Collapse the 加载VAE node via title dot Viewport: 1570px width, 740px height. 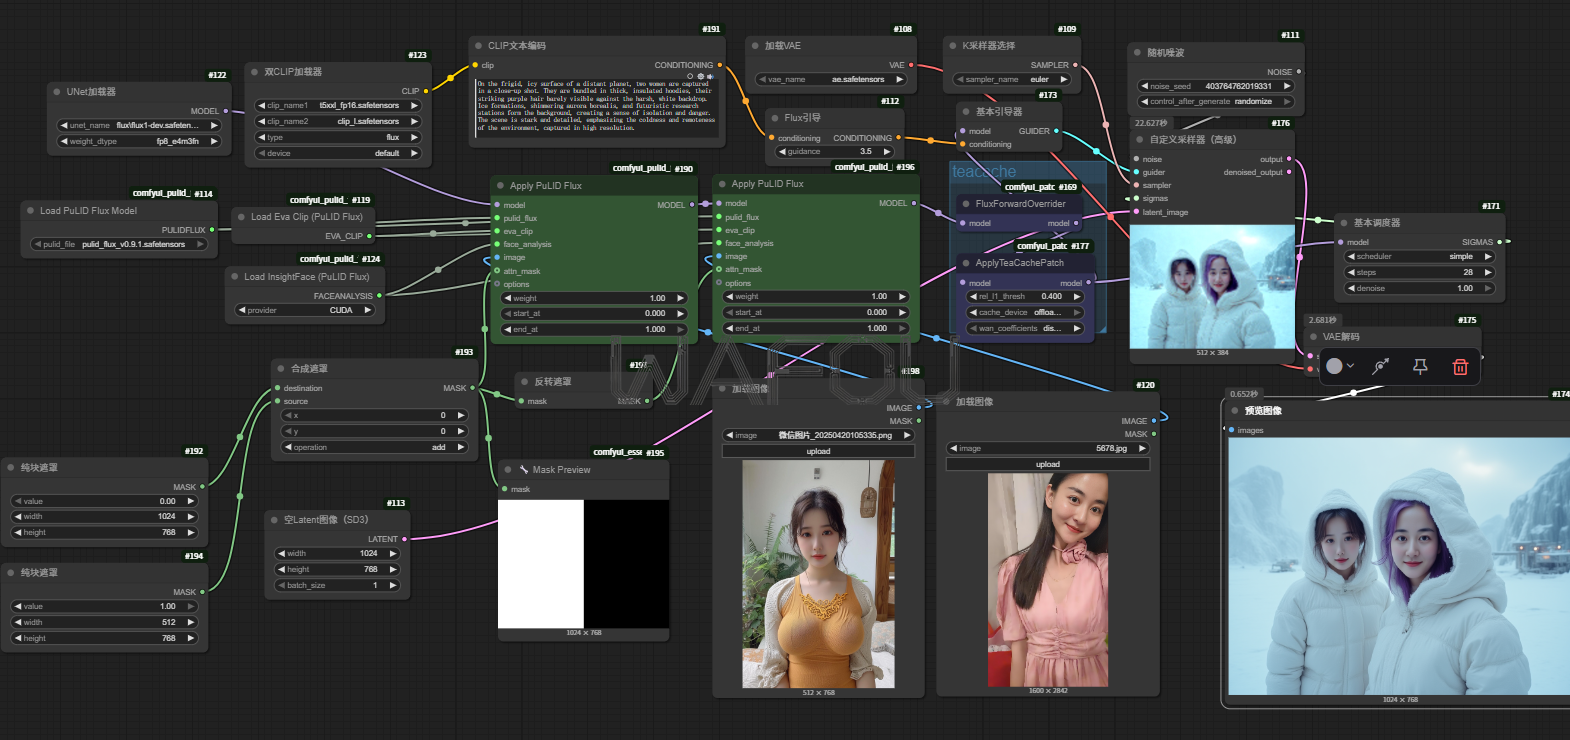pyautogui.click(x=755, y=46)
